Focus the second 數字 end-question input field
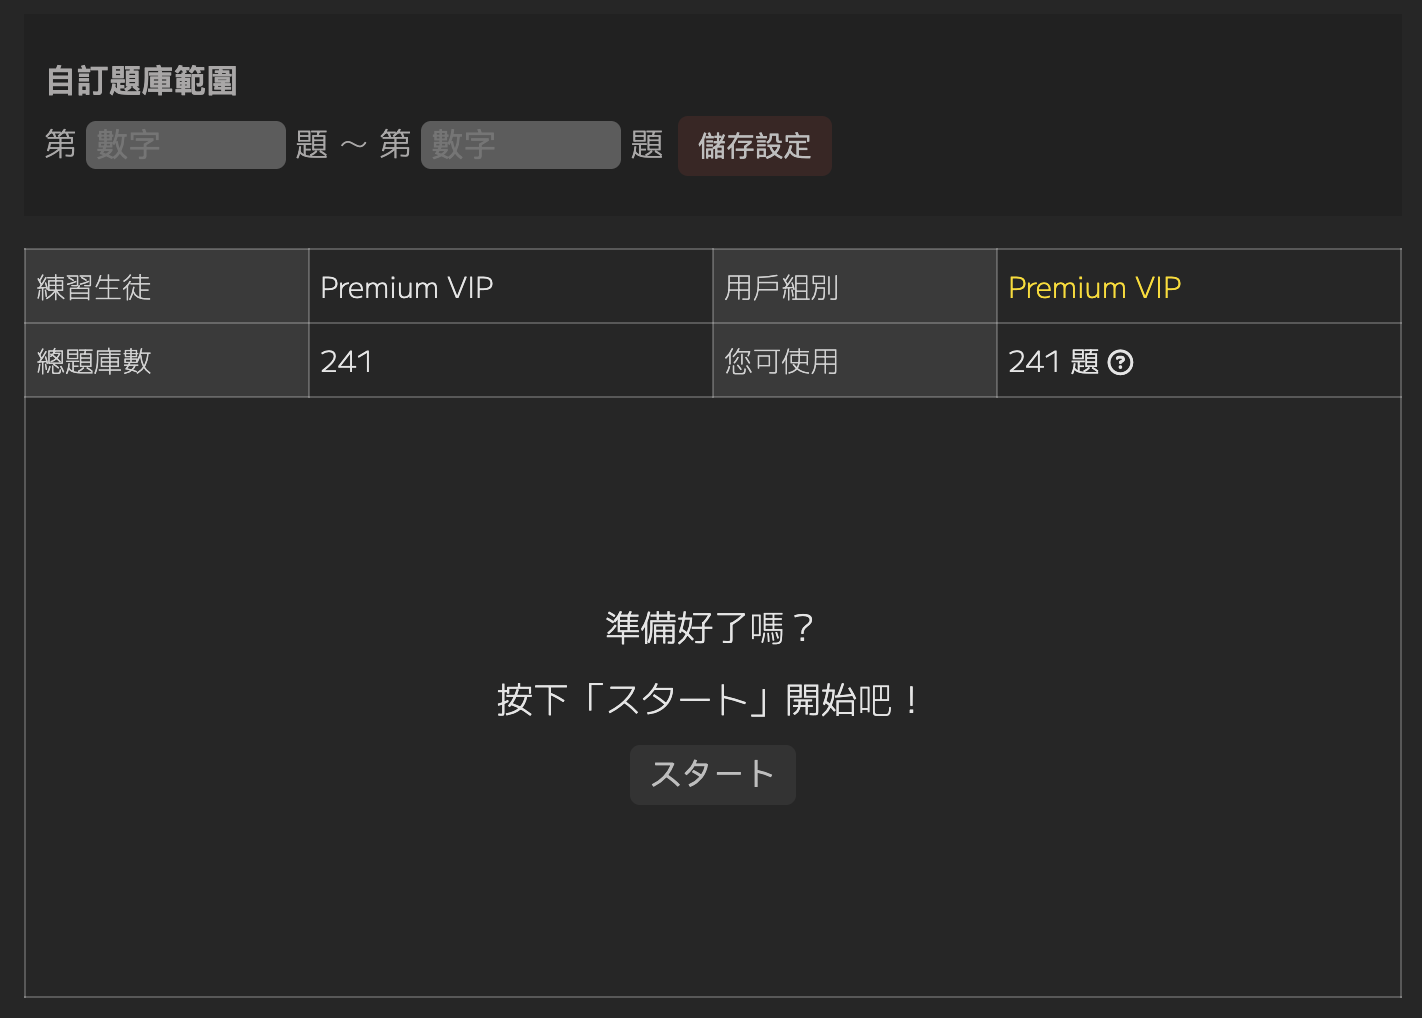 (521, 145)
